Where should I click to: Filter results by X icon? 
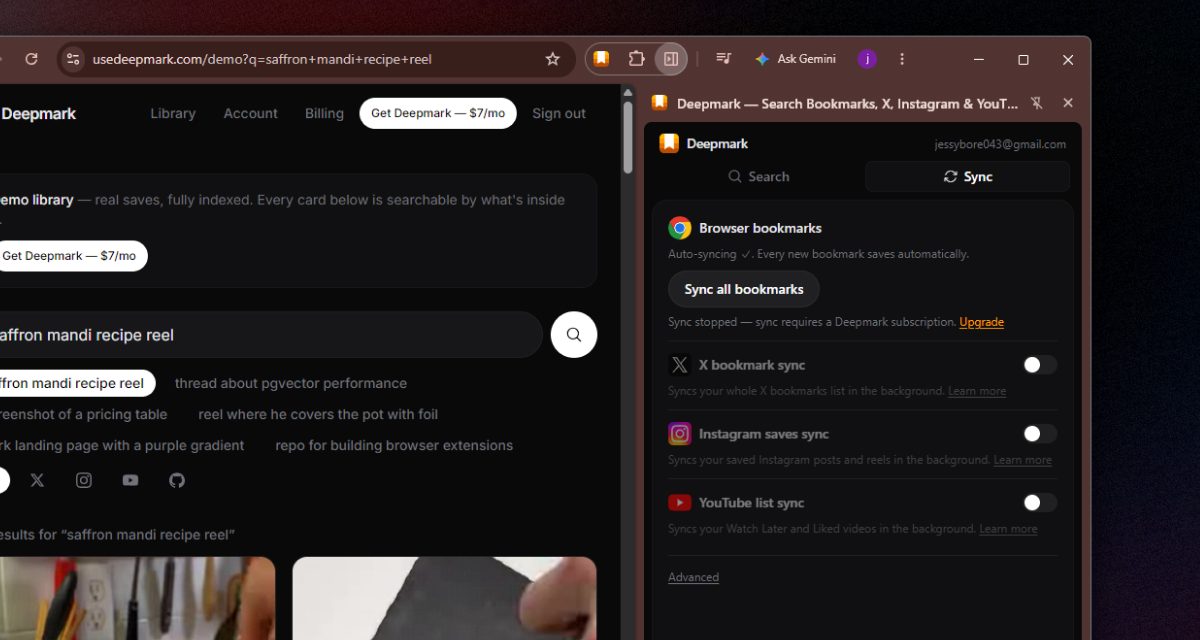(37, 480)
